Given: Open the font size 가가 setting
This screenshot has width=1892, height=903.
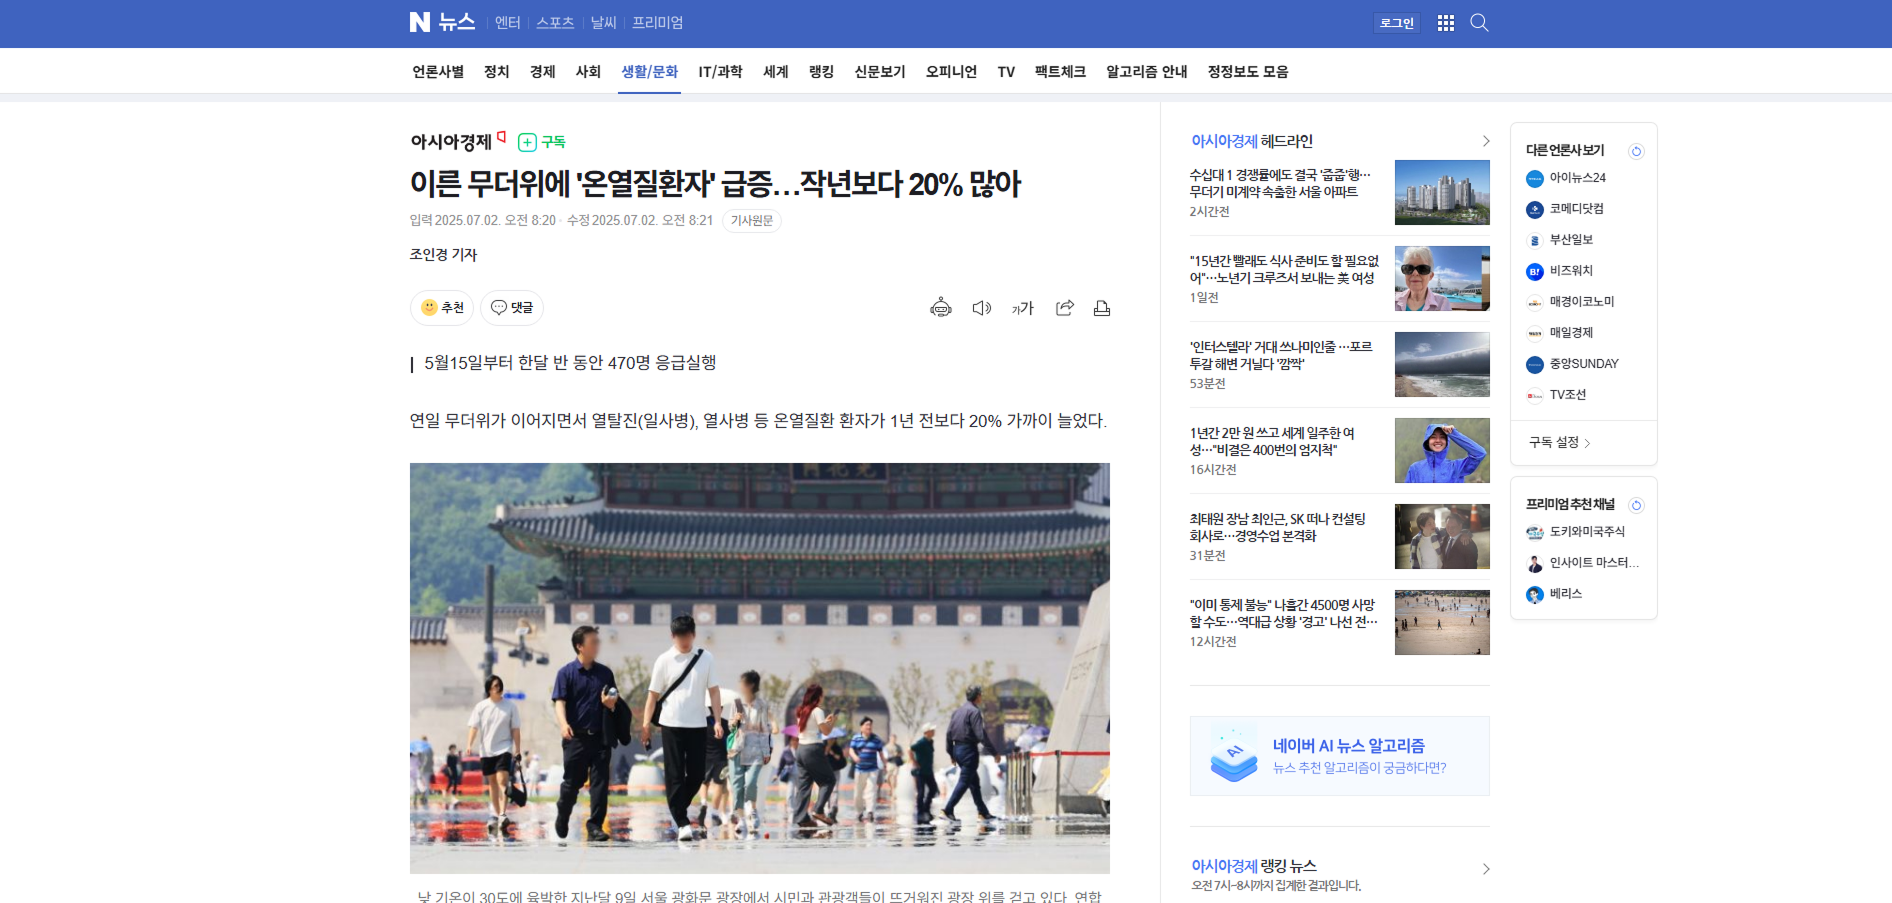Looking at the screenshot, I should click(1022, 308).
